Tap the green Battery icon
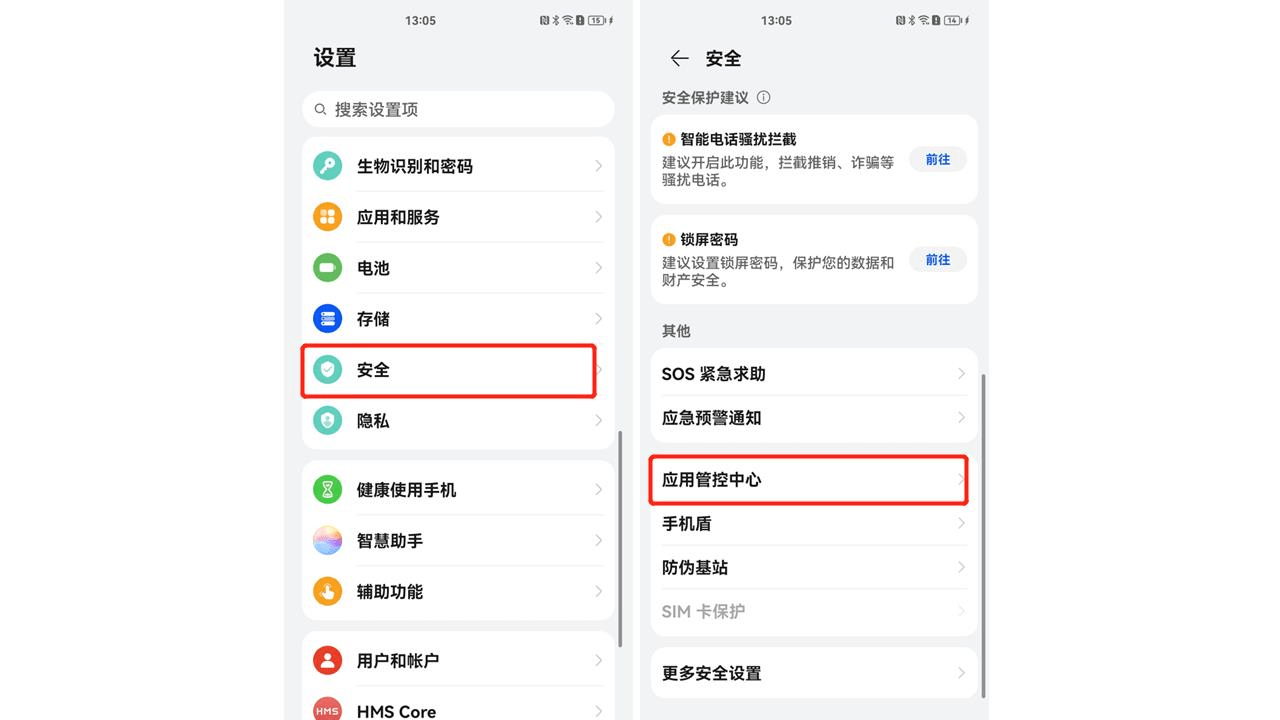This screenshot has width=1280, height=720. click(x=327, y=268)
